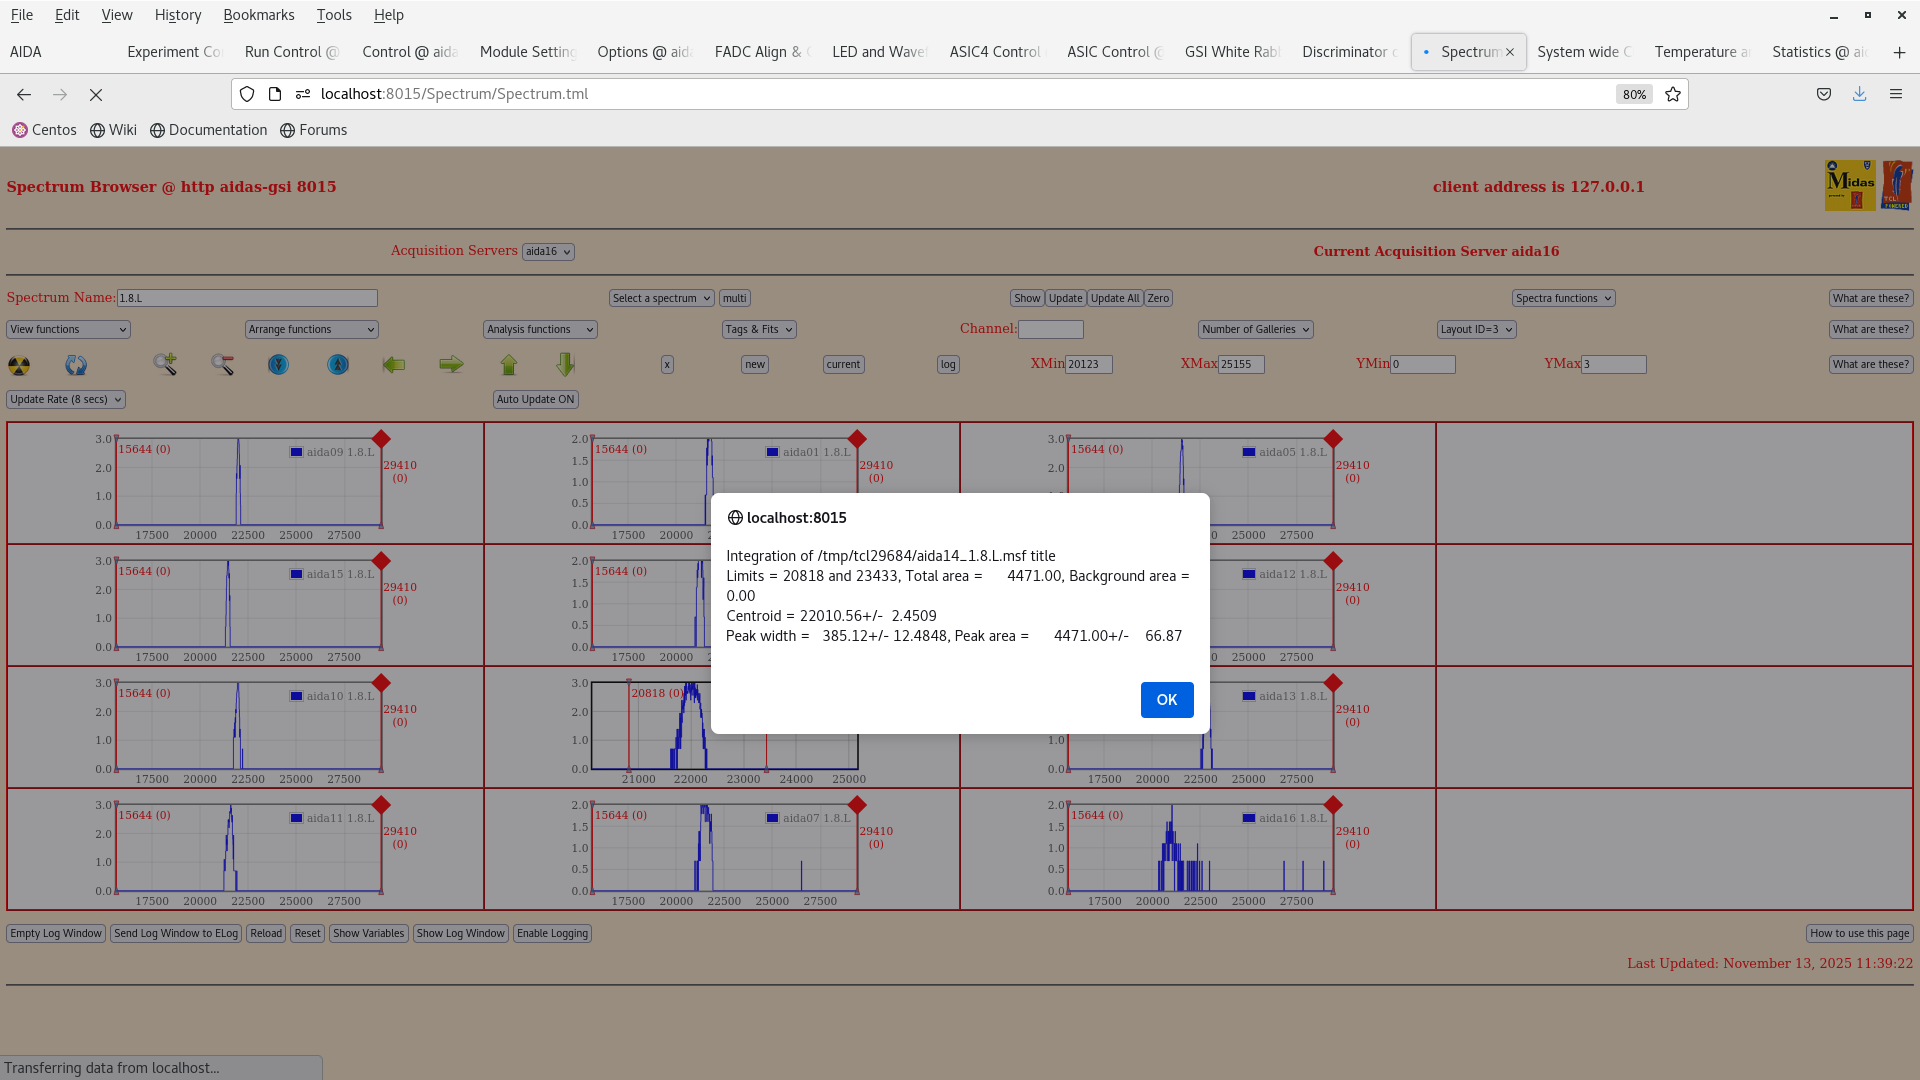
Task: Toggle the log scale button
Action: (946, 364)
